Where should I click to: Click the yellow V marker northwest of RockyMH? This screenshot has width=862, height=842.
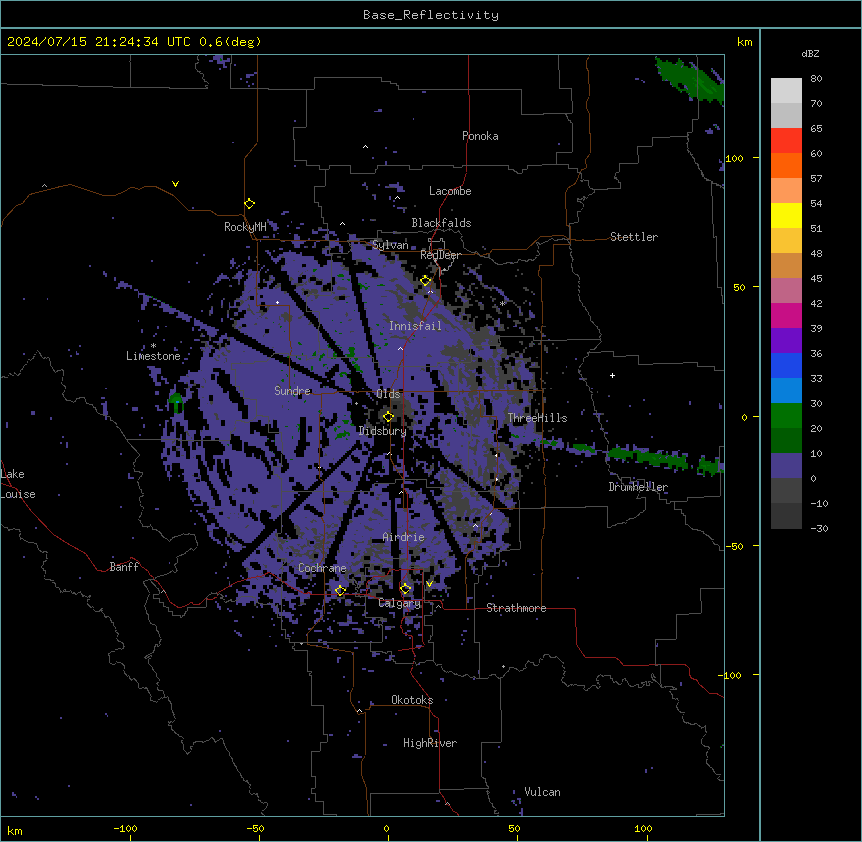point(175,184)
